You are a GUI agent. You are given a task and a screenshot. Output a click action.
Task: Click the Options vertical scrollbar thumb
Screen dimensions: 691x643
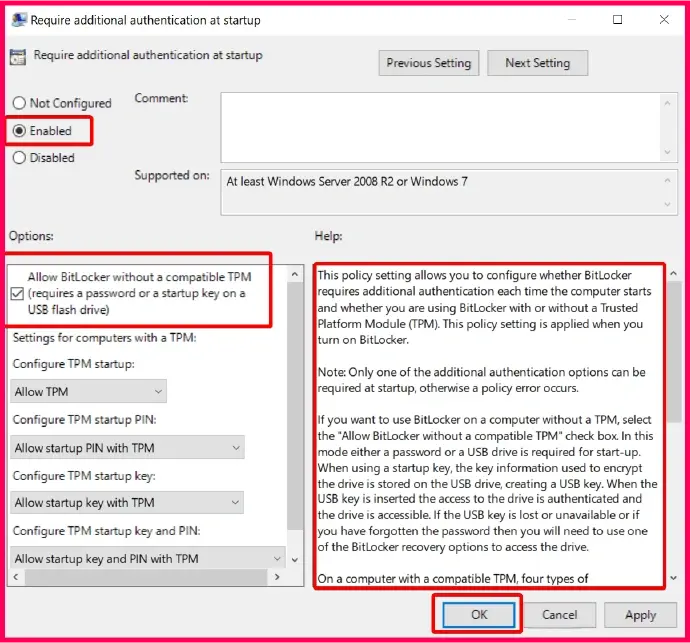295,405
